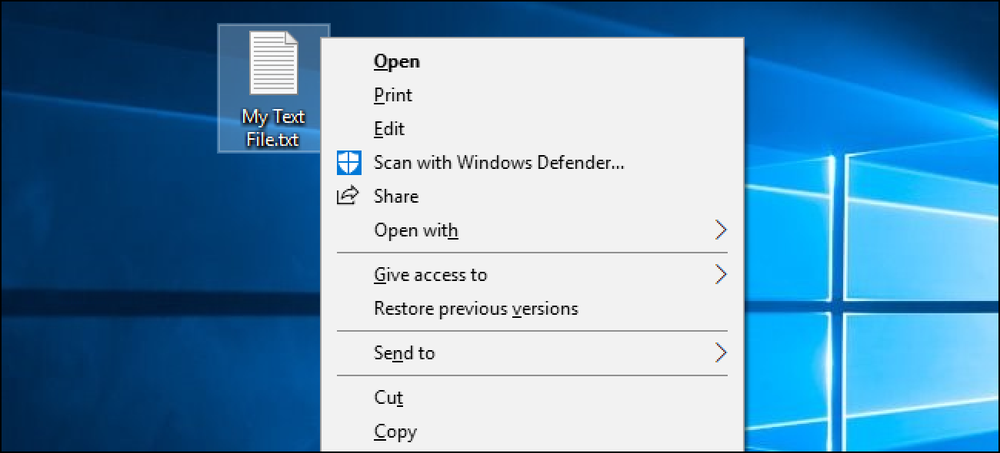This screenshot has width=1000, height=453.
Task: Open the Give access to submenu
Action: click(532, 275)
